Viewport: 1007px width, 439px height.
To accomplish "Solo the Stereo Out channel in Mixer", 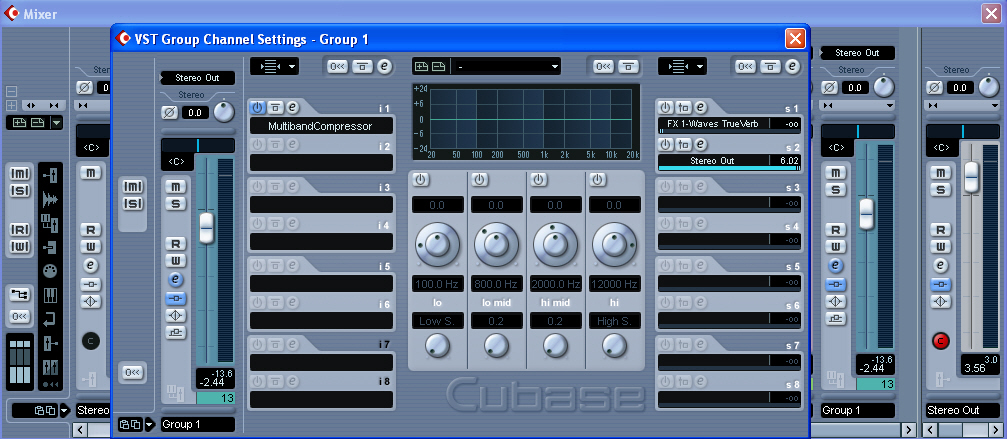I will tap(941, 190).
